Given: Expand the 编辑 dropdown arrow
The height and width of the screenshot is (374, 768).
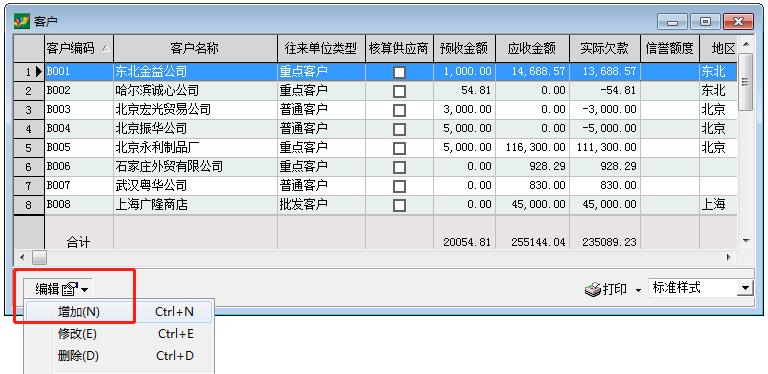Looking at the screenshot, I should click(x=85, y=290).
